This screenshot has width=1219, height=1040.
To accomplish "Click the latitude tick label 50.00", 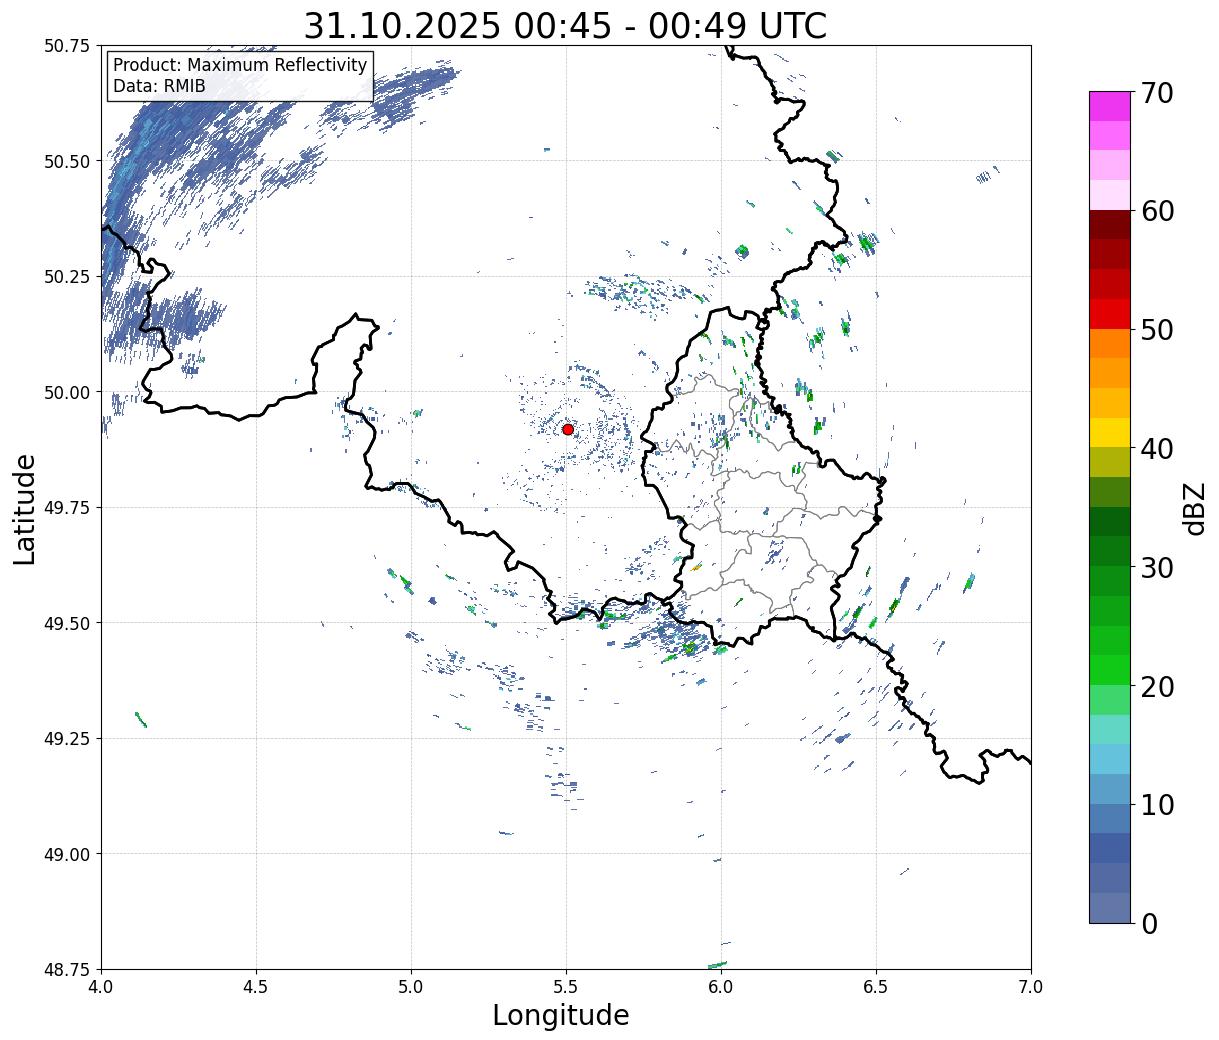I will click(x=67, y=392).
